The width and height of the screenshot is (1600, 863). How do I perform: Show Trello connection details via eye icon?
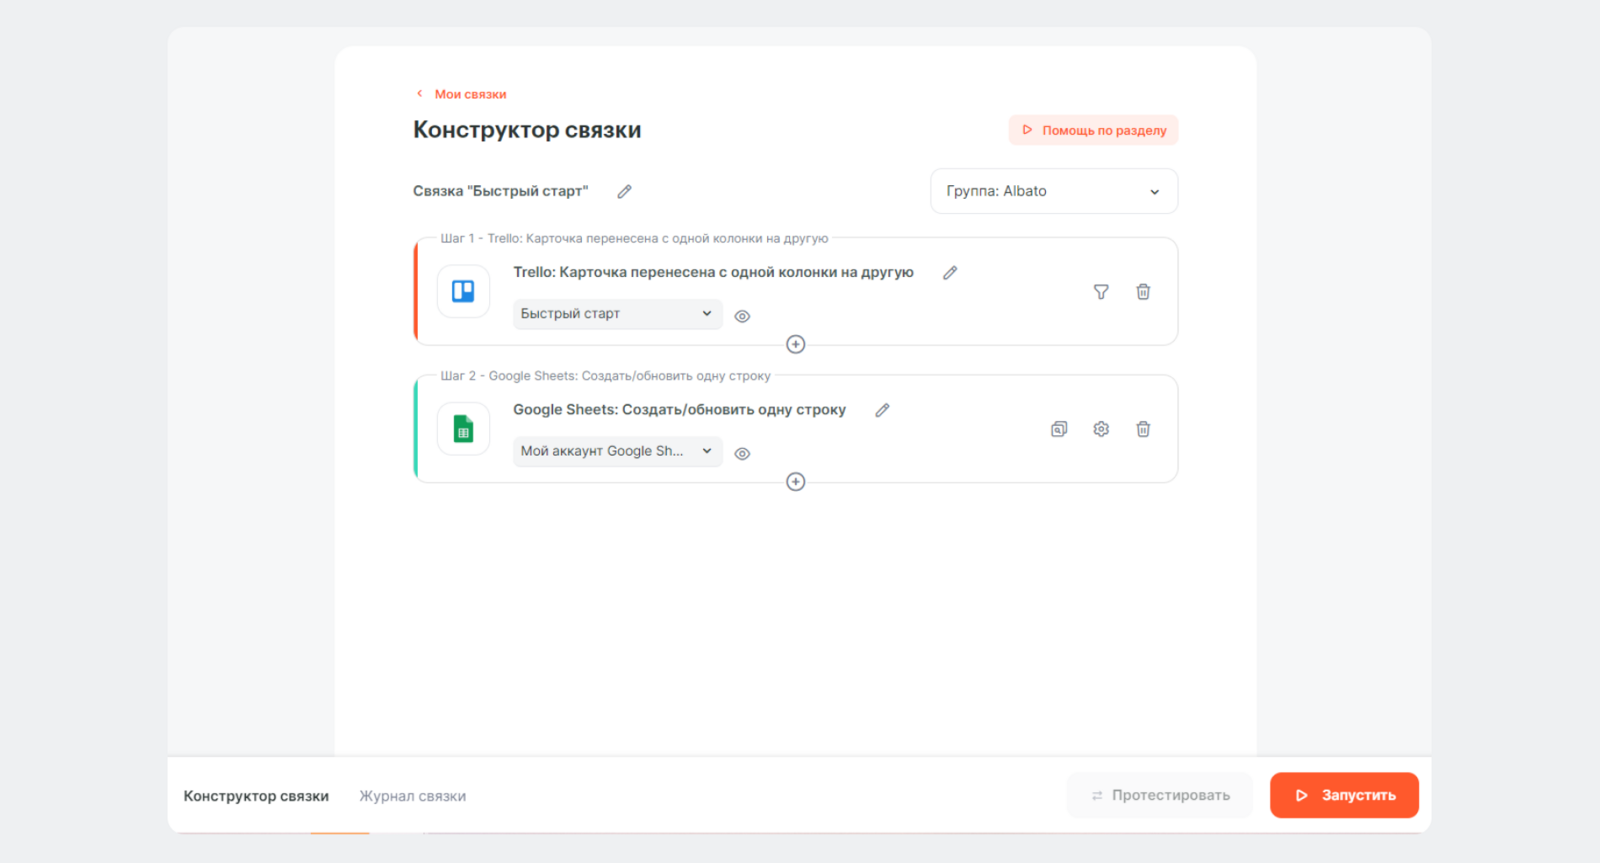tap(742, 316)
